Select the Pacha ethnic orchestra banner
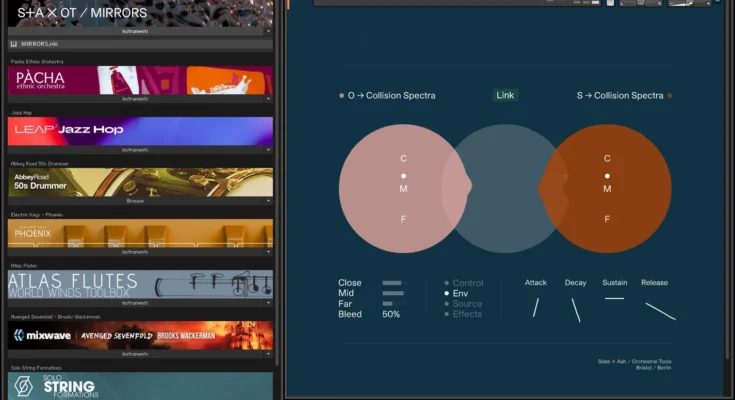The height and width of the screenshot is (400, 735). pyautogui.click(x=141, y=80)
